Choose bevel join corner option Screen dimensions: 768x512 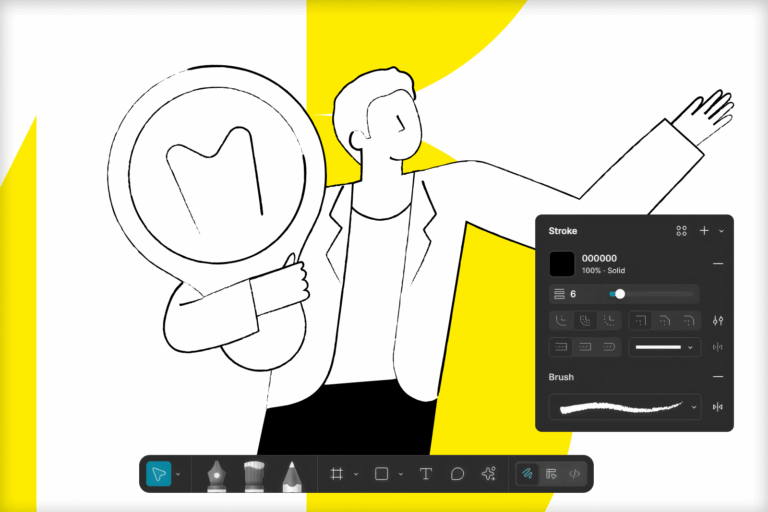665,321
